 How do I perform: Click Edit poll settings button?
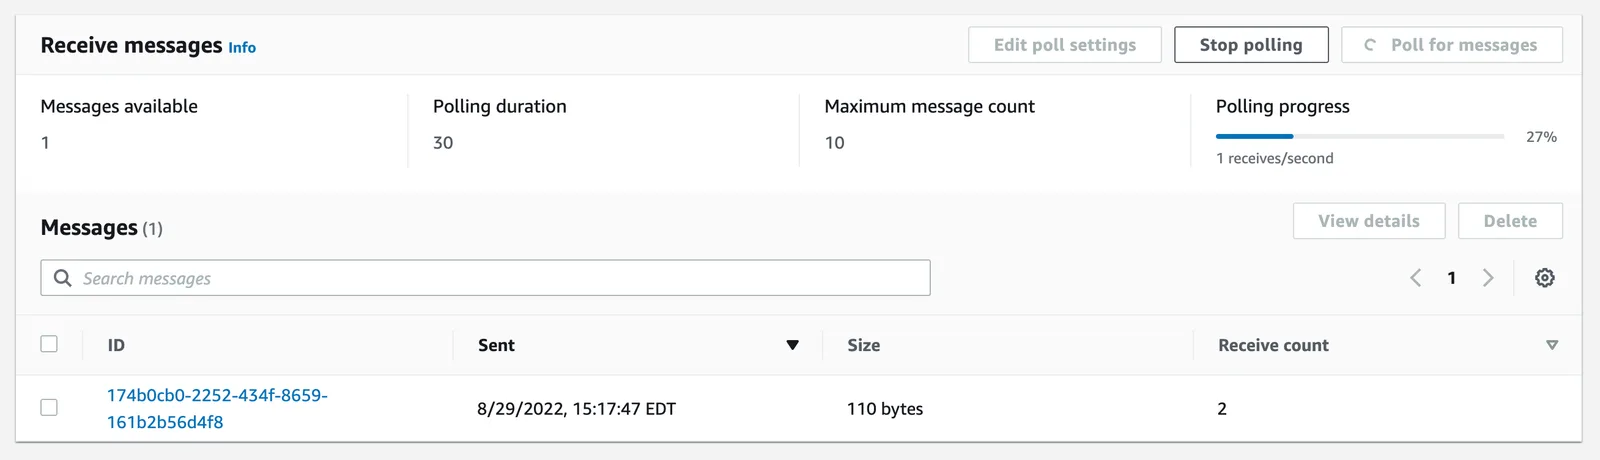1065,45
